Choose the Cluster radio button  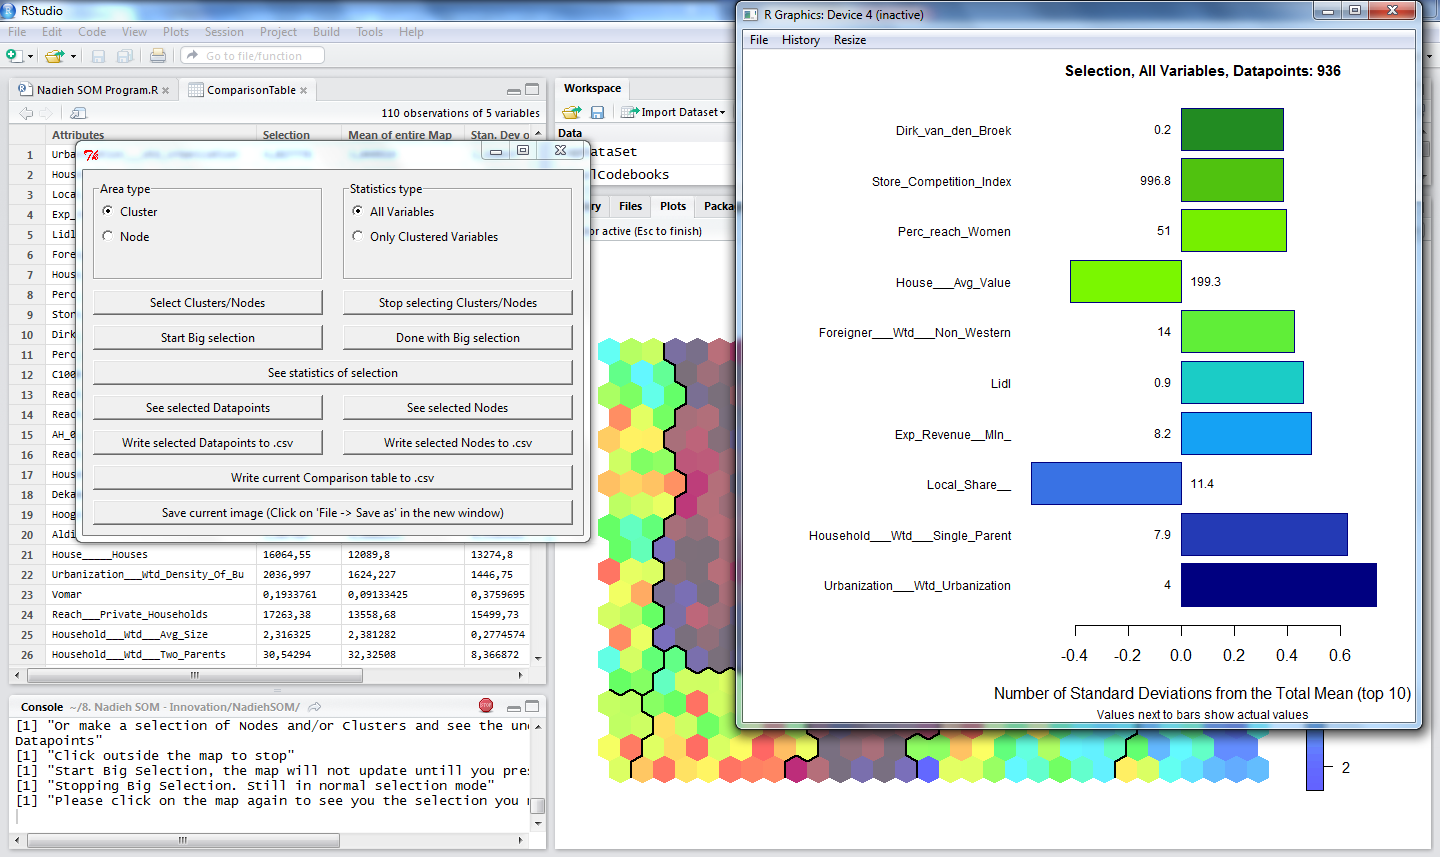[108, 211]
